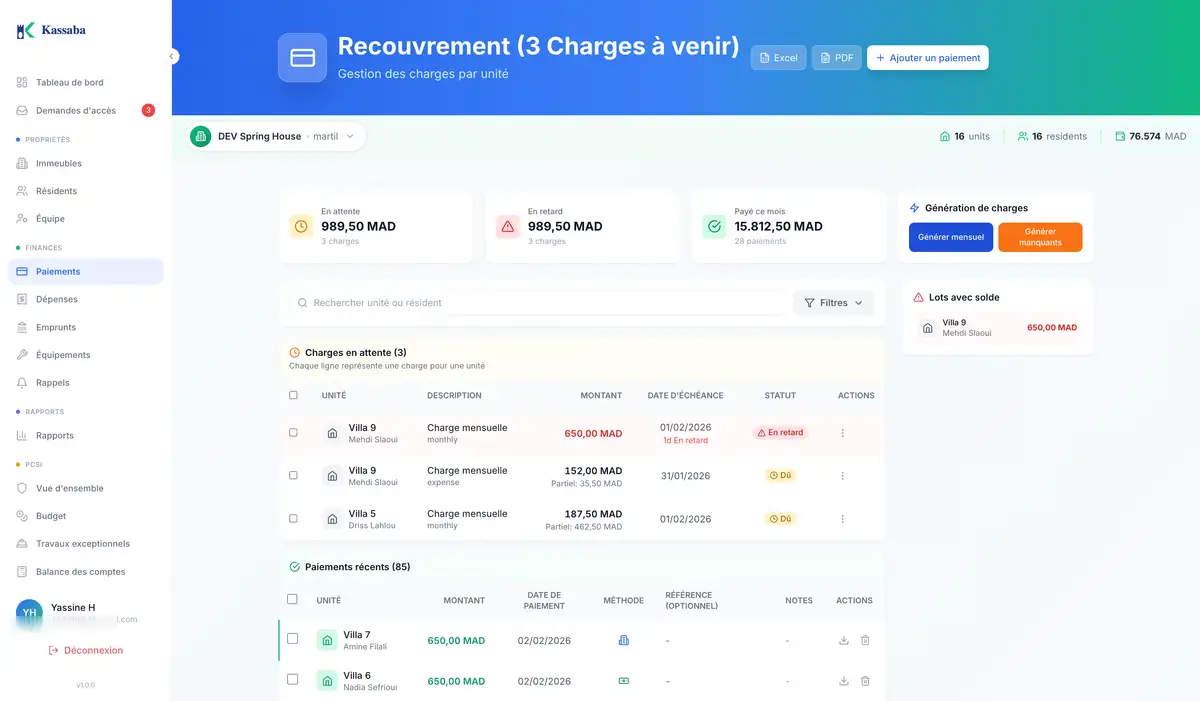Viewport: 1200px width, 701px height.
Task: Click the credit card icon in the header
Action: pos(302,58)
